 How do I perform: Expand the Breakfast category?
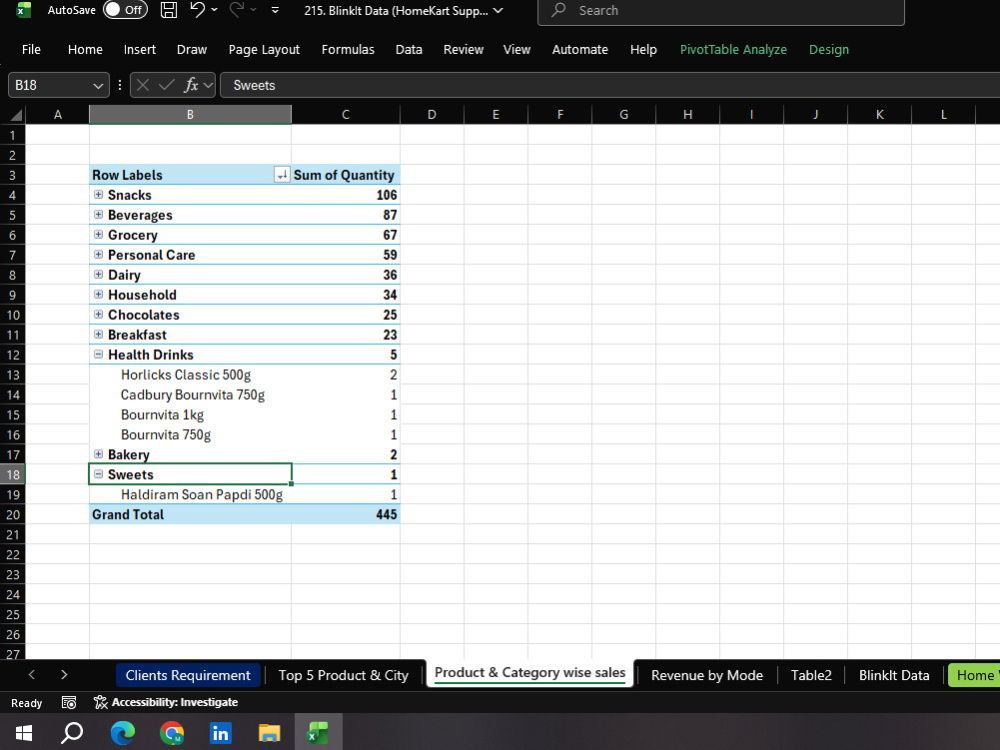click(98, 334)
